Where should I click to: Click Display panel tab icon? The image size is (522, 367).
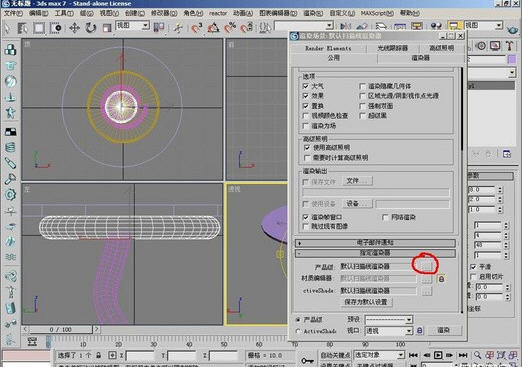(x=495, y=46)
